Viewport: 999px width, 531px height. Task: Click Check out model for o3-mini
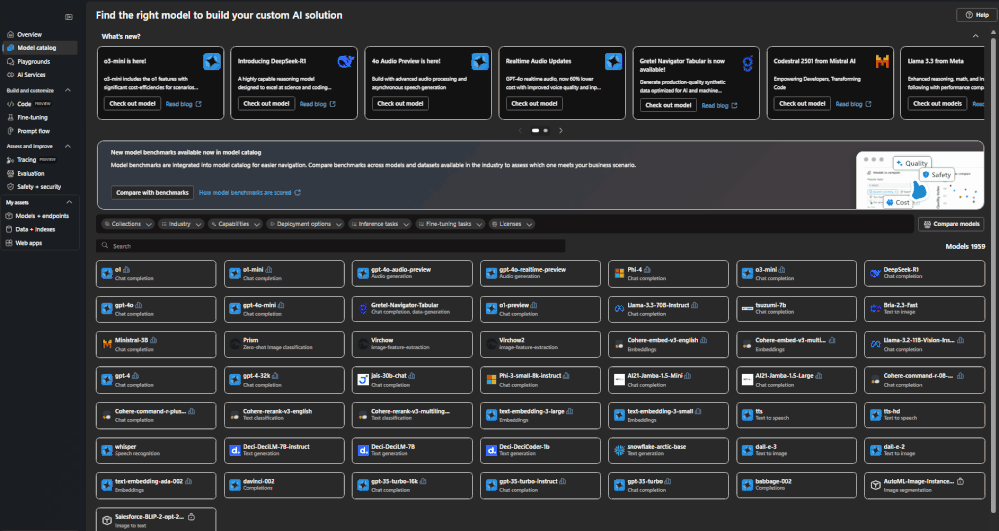pos(132,103)
